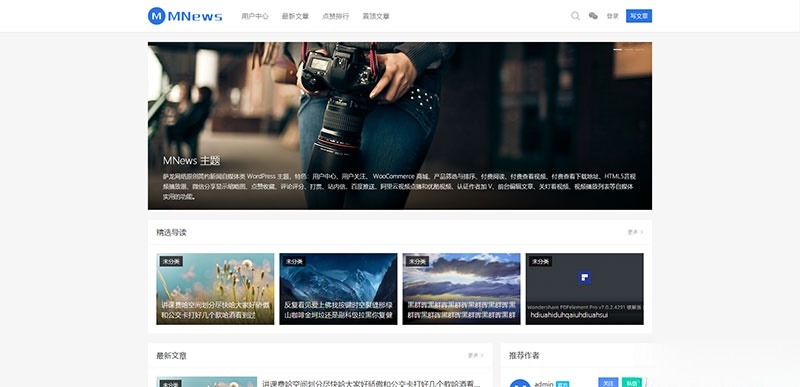Click the WeChat icon in header

point(593,16)
